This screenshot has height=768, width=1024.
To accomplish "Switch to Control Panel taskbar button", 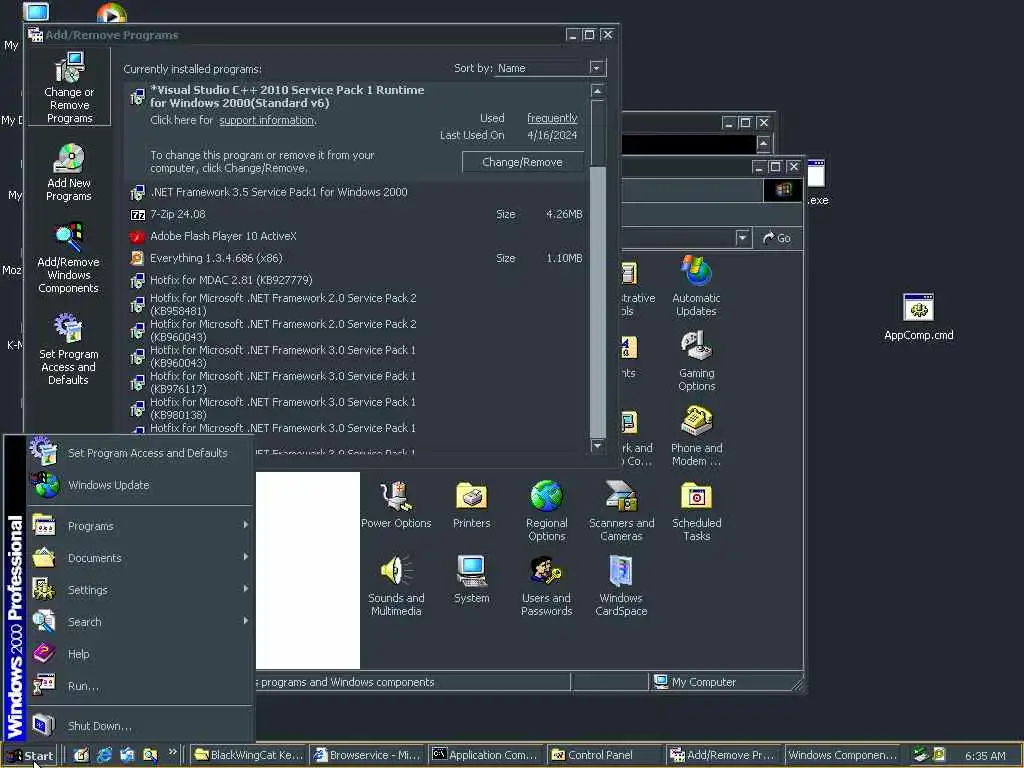I will click(605, 755).
